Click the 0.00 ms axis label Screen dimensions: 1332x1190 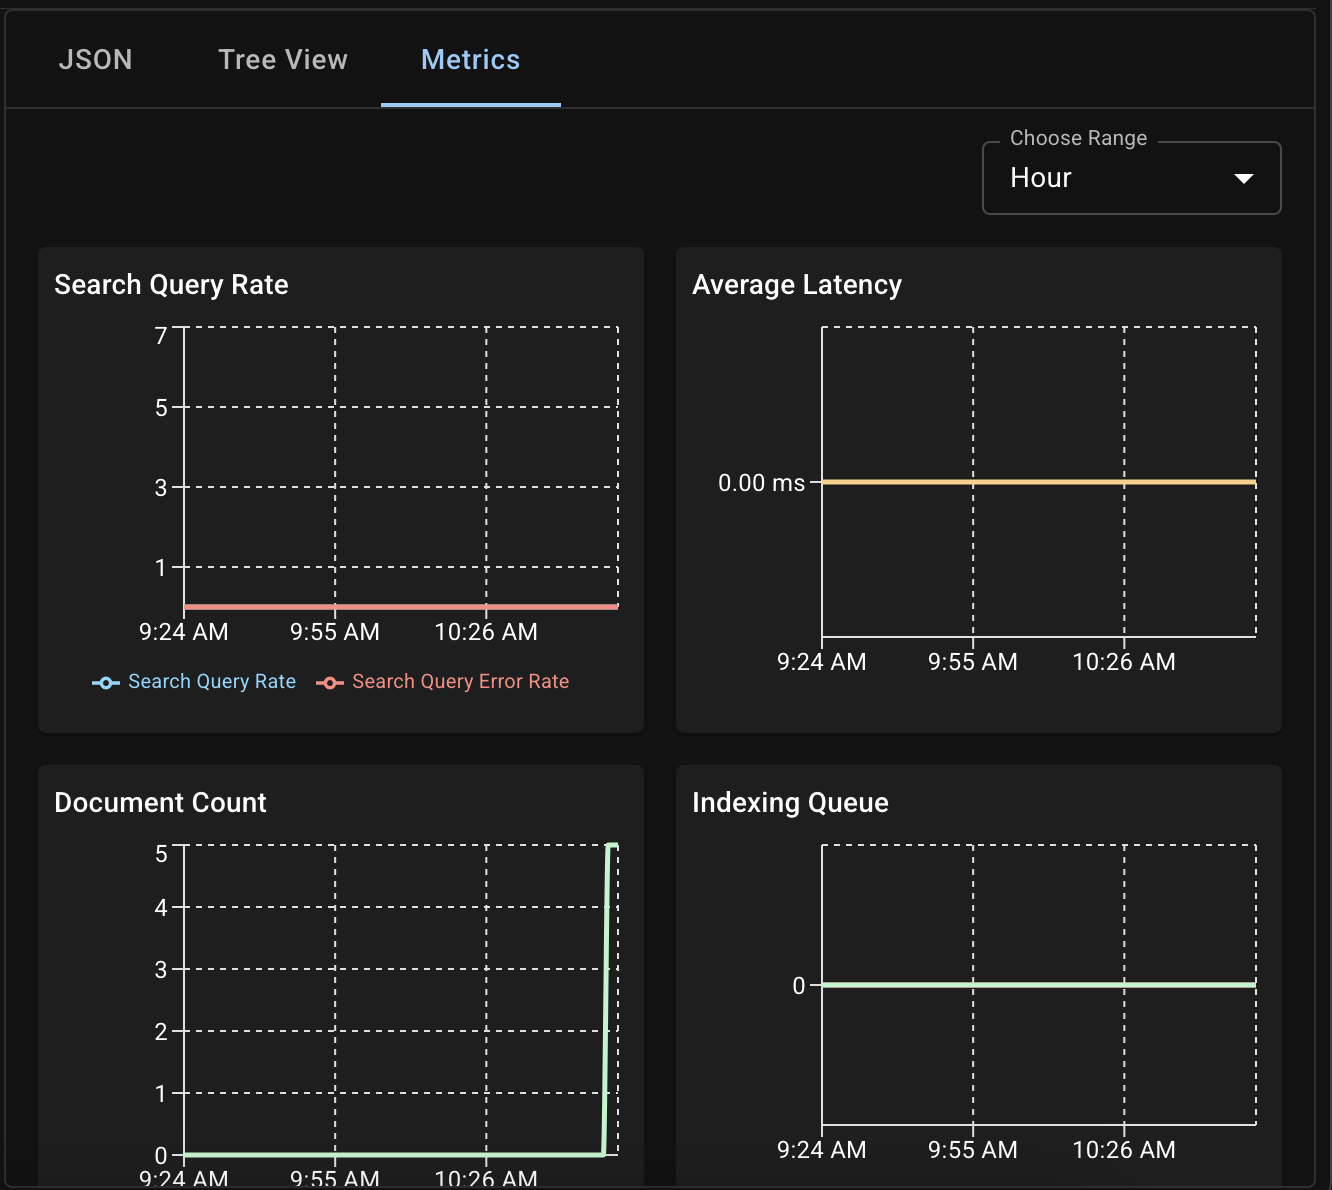coord(762,482)
